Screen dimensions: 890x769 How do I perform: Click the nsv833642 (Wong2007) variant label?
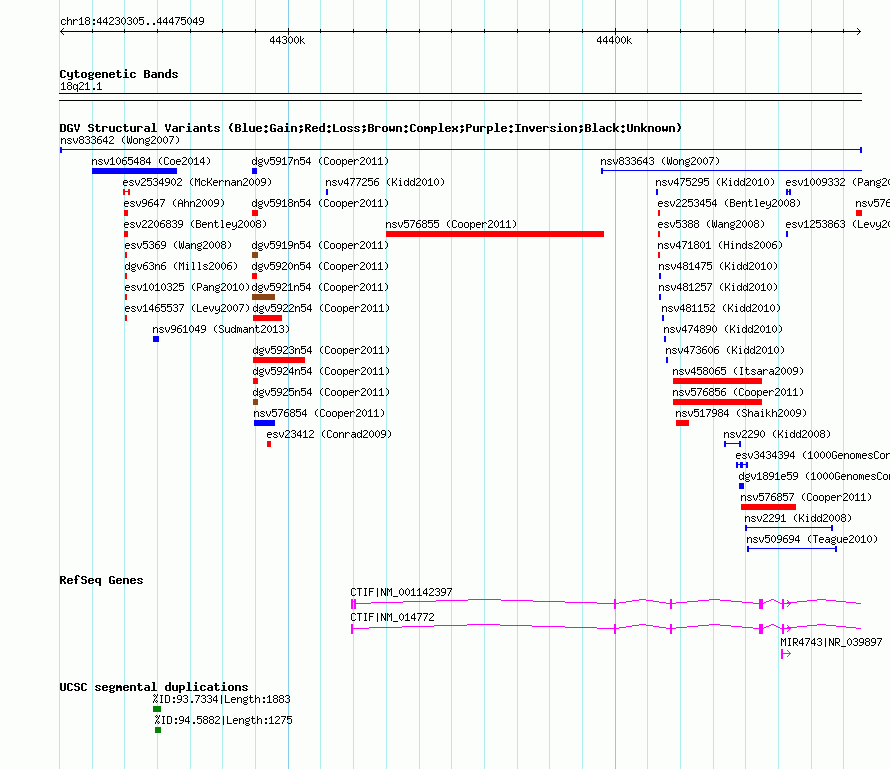point(120,140)
